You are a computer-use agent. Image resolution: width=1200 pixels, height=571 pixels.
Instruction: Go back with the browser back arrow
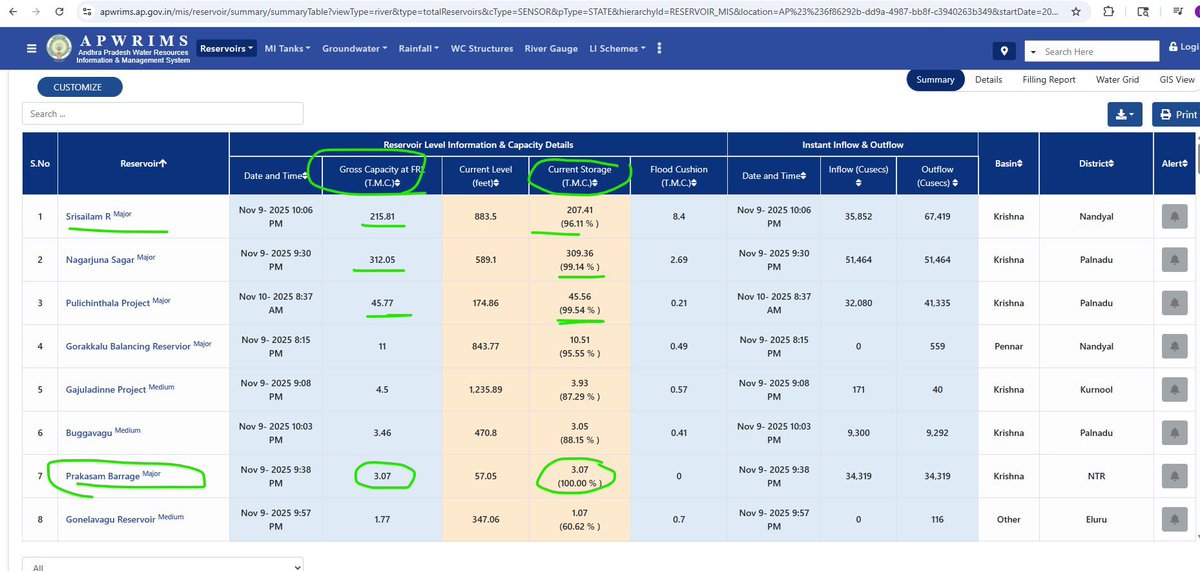(x=11, y=11)
